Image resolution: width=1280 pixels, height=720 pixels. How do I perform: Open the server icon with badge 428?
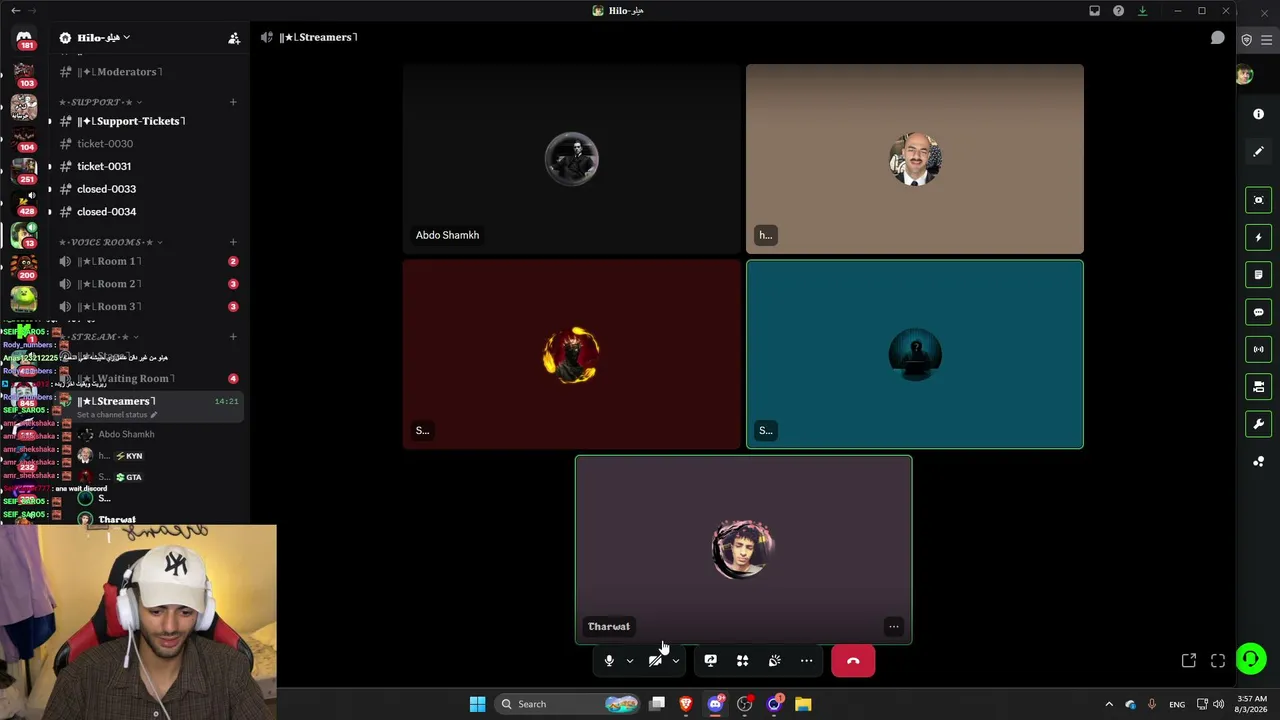click(x=24, y=203)
